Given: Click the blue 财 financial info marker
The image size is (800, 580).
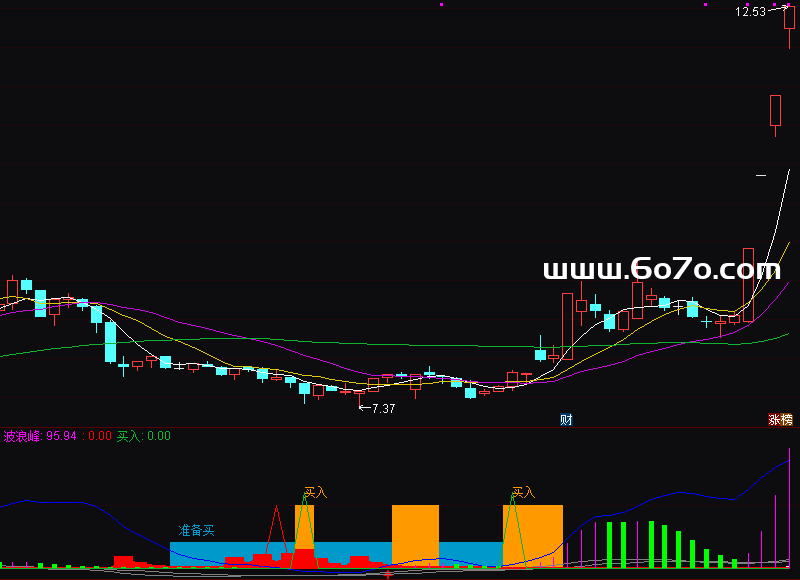Looking at the screenshot, I should (x=566, y=420).
